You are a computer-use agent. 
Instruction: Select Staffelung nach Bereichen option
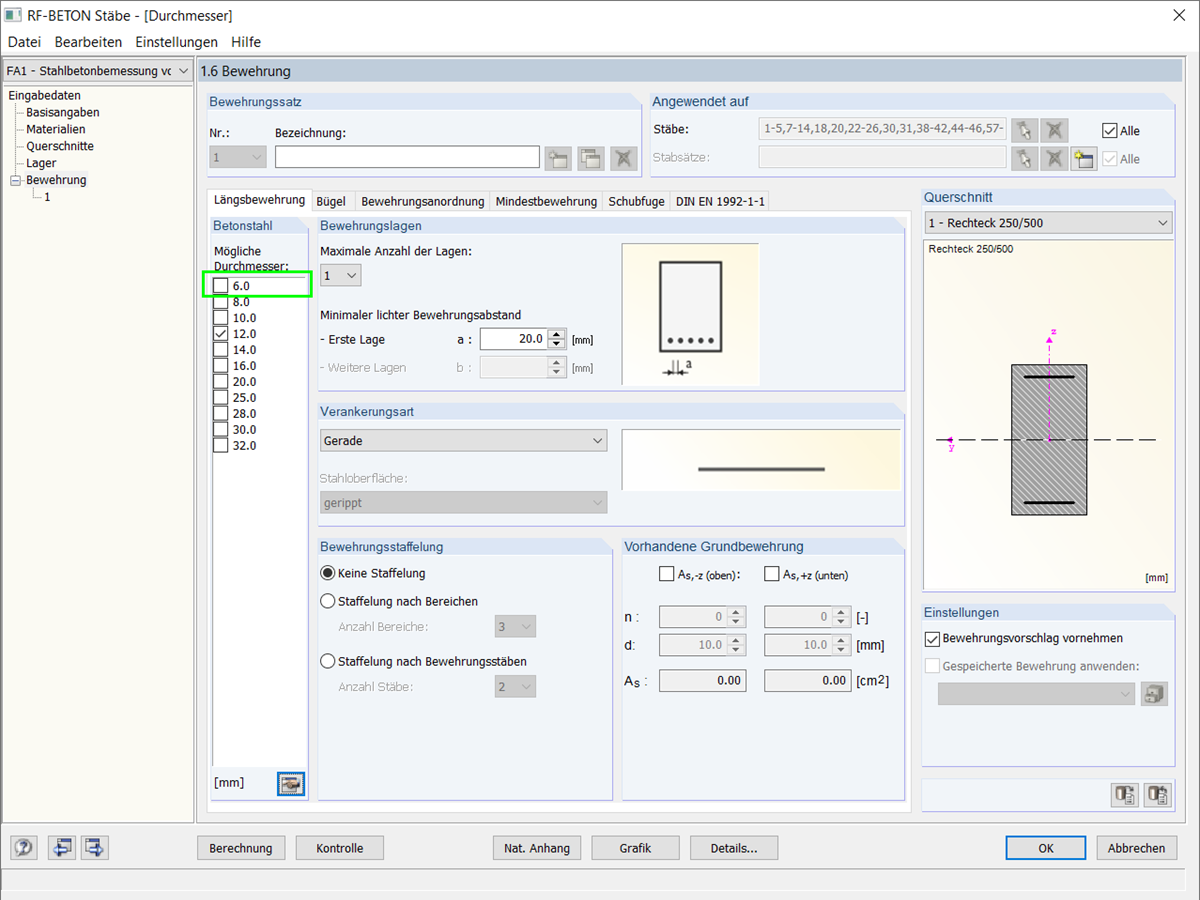pos(327,602)
